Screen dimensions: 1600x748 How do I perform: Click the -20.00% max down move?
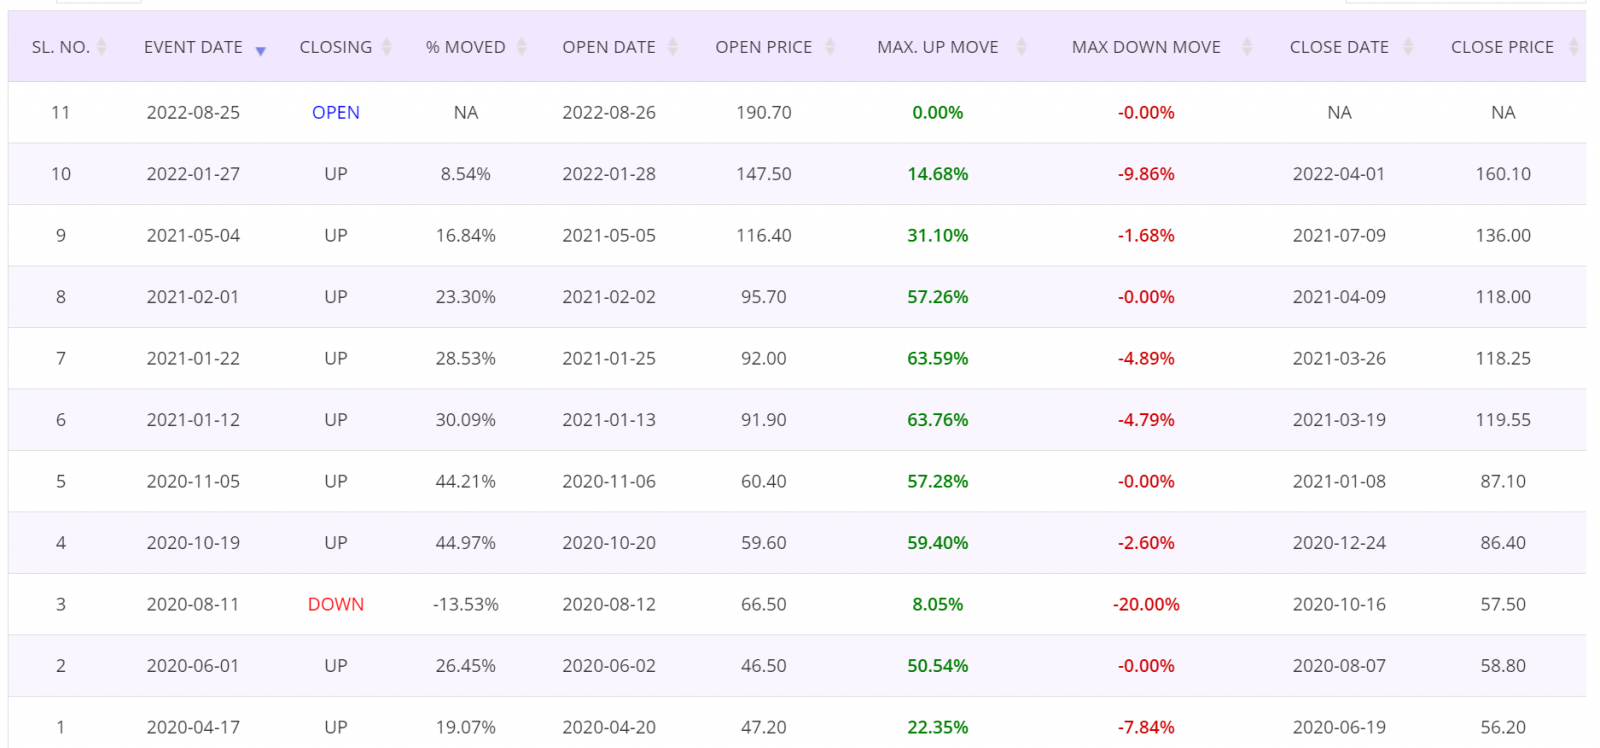(x=1146, y=604)
